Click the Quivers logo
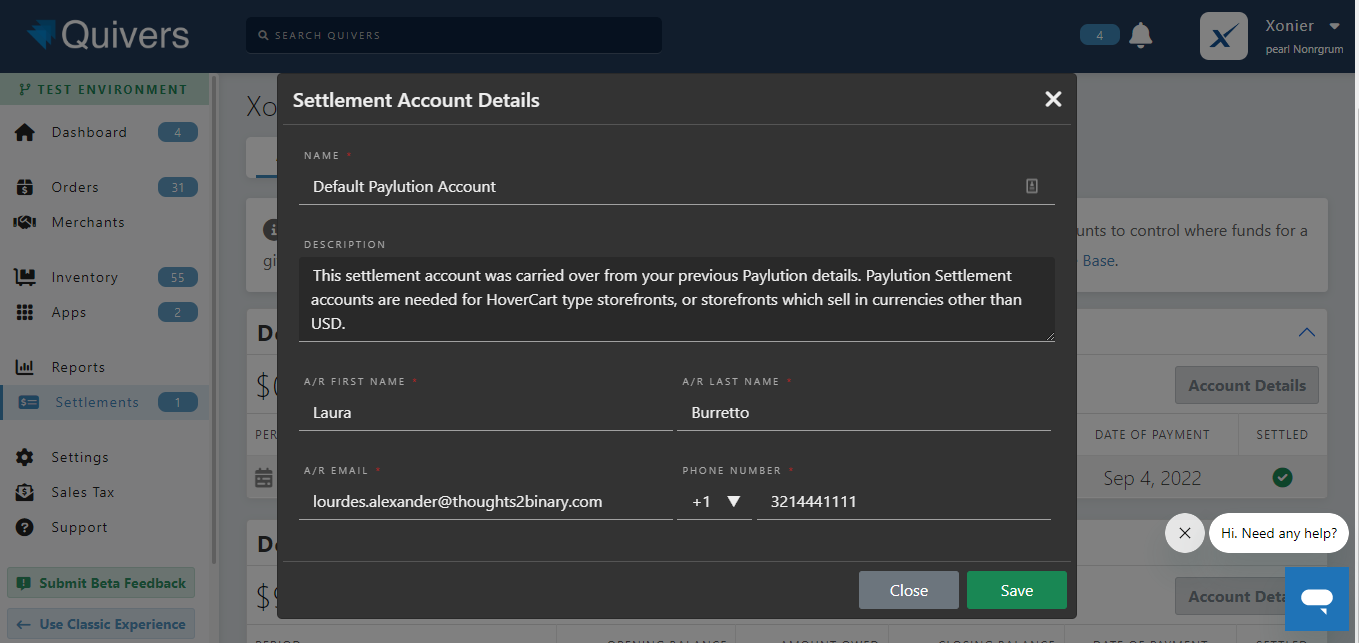Viewport: 1359px width, 643px height. point(108,35)
